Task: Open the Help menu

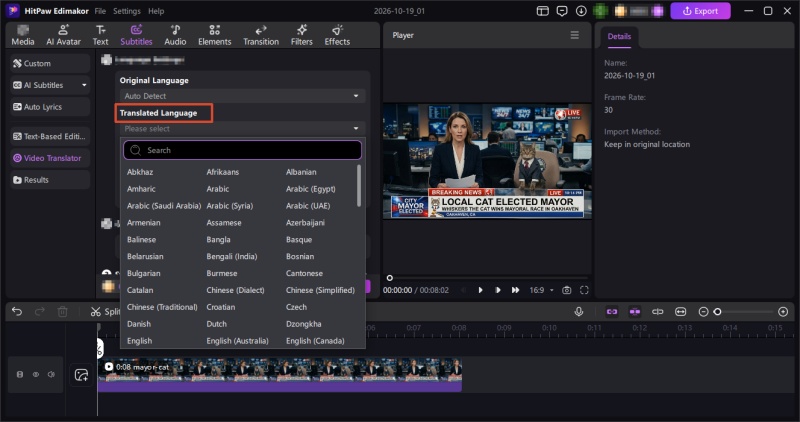Action: [156, 11]
